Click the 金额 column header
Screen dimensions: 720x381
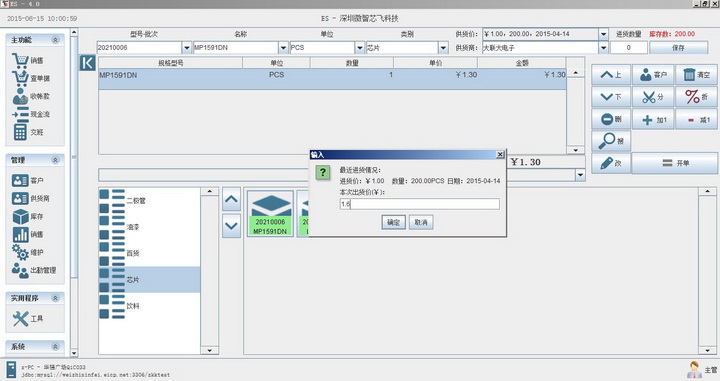522,63
